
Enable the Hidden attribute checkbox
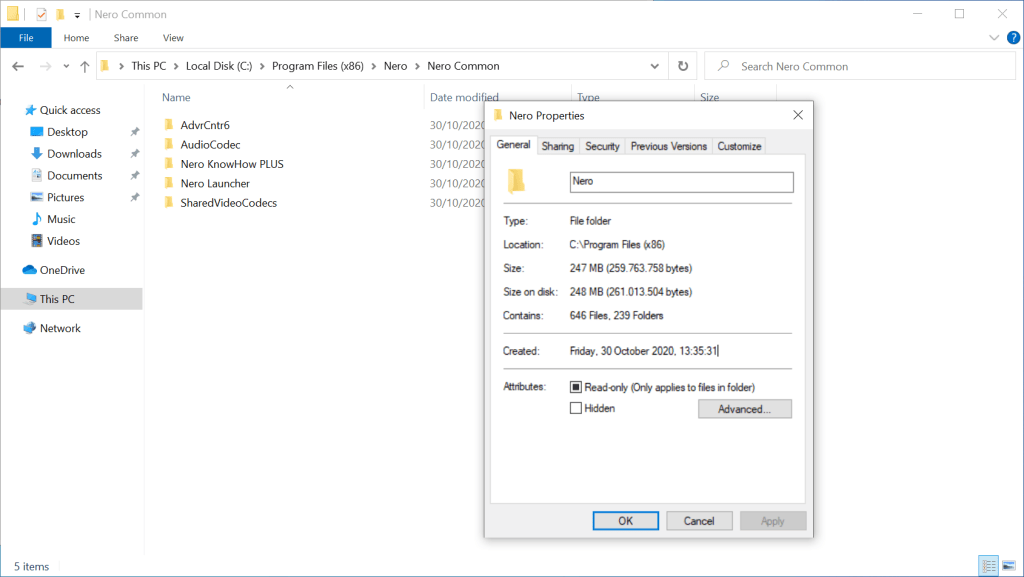click(x=575, y=408)
